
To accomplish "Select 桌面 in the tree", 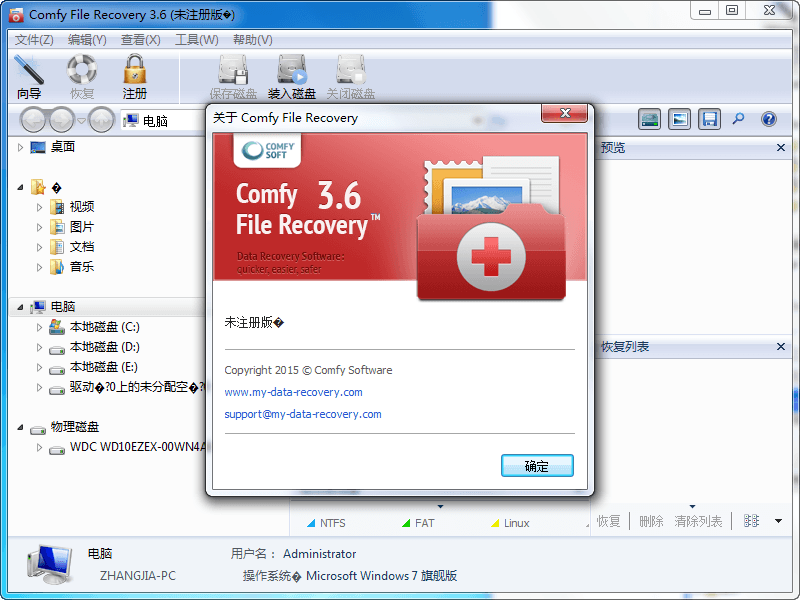I will point(63,147).
